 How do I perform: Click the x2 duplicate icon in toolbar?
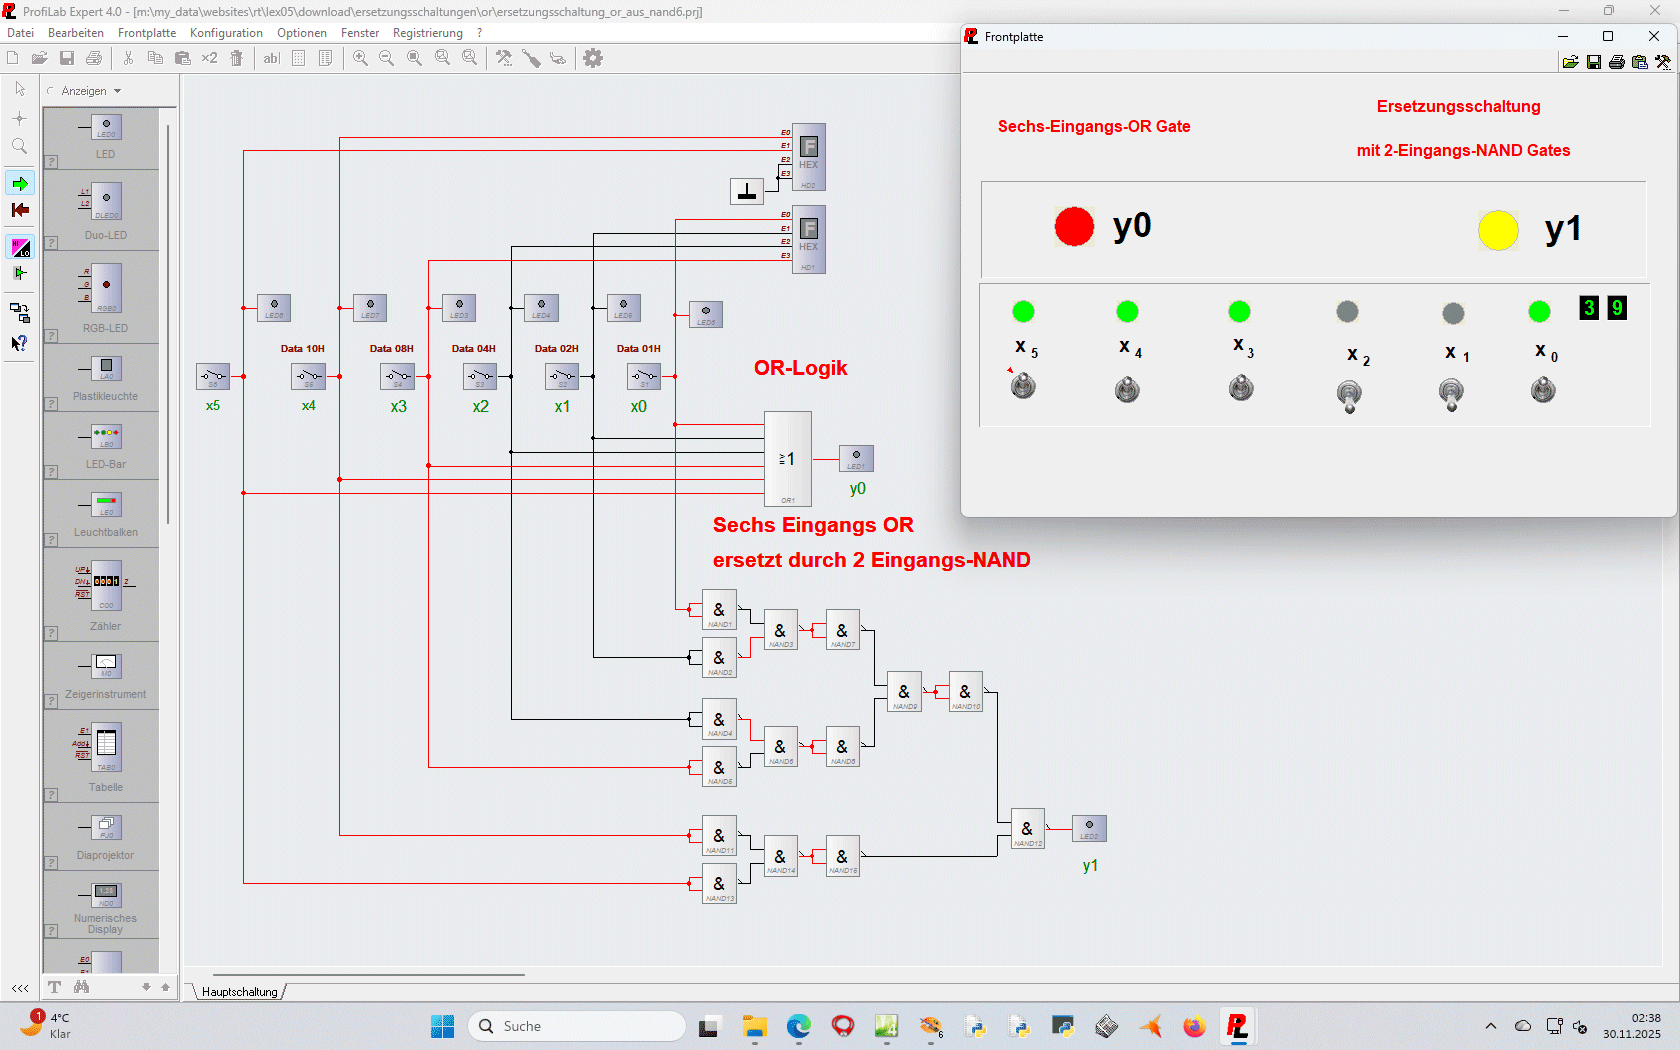click(209, 58)
